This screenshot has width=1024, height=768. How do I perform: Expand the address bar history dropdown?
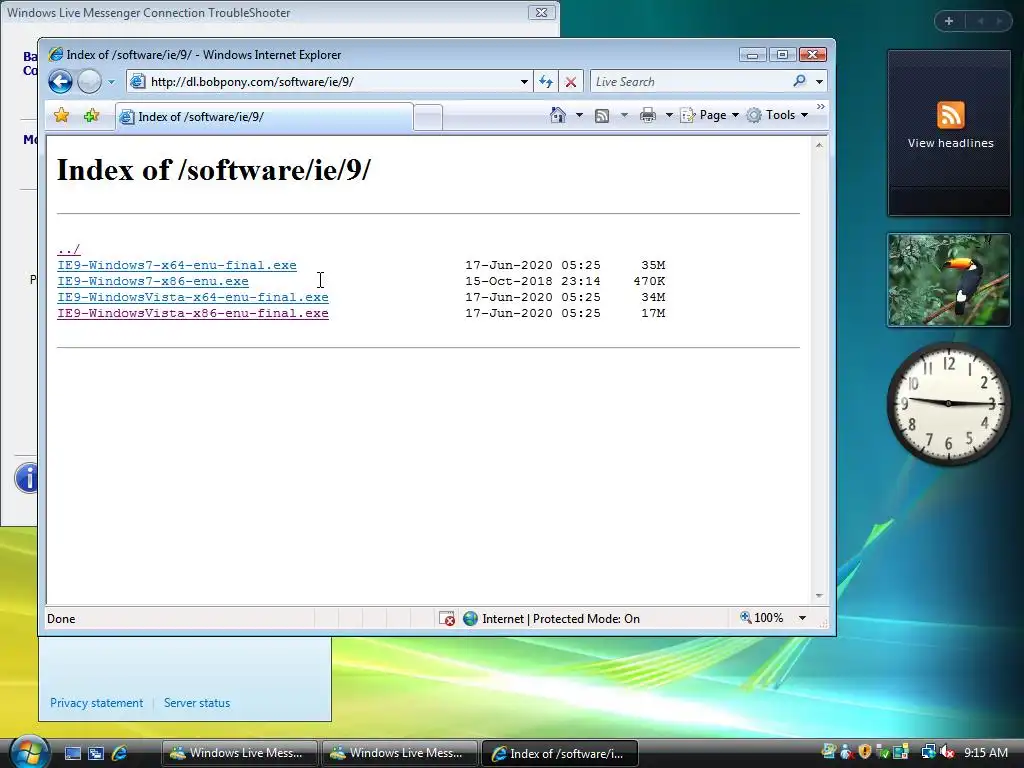(524, 82)
